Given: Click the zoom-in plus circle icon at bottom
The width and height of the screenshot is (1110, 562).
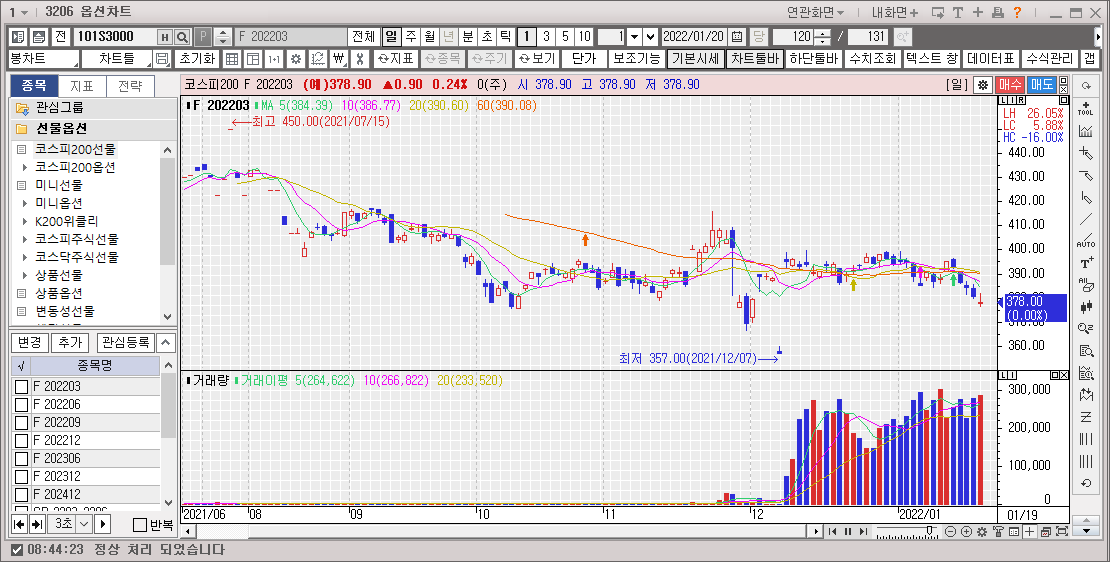Looking at the screenshot, I should click(x=966, y=532).
